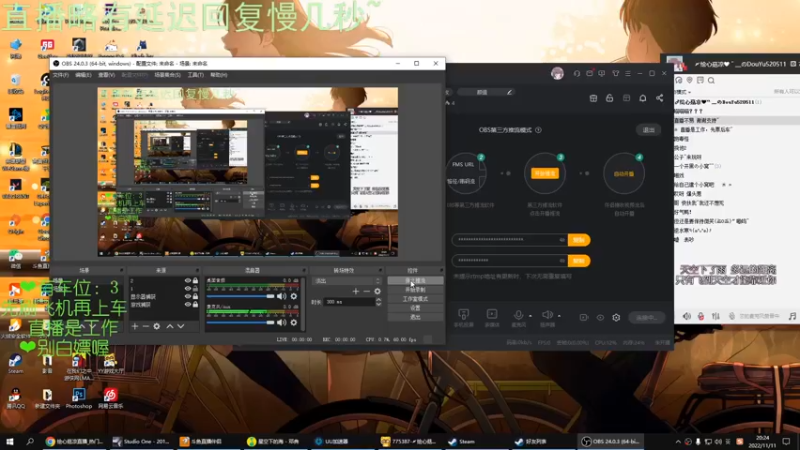
Task: Open the bell notifications icon in Douyu streamer
Action: [643, 98]
